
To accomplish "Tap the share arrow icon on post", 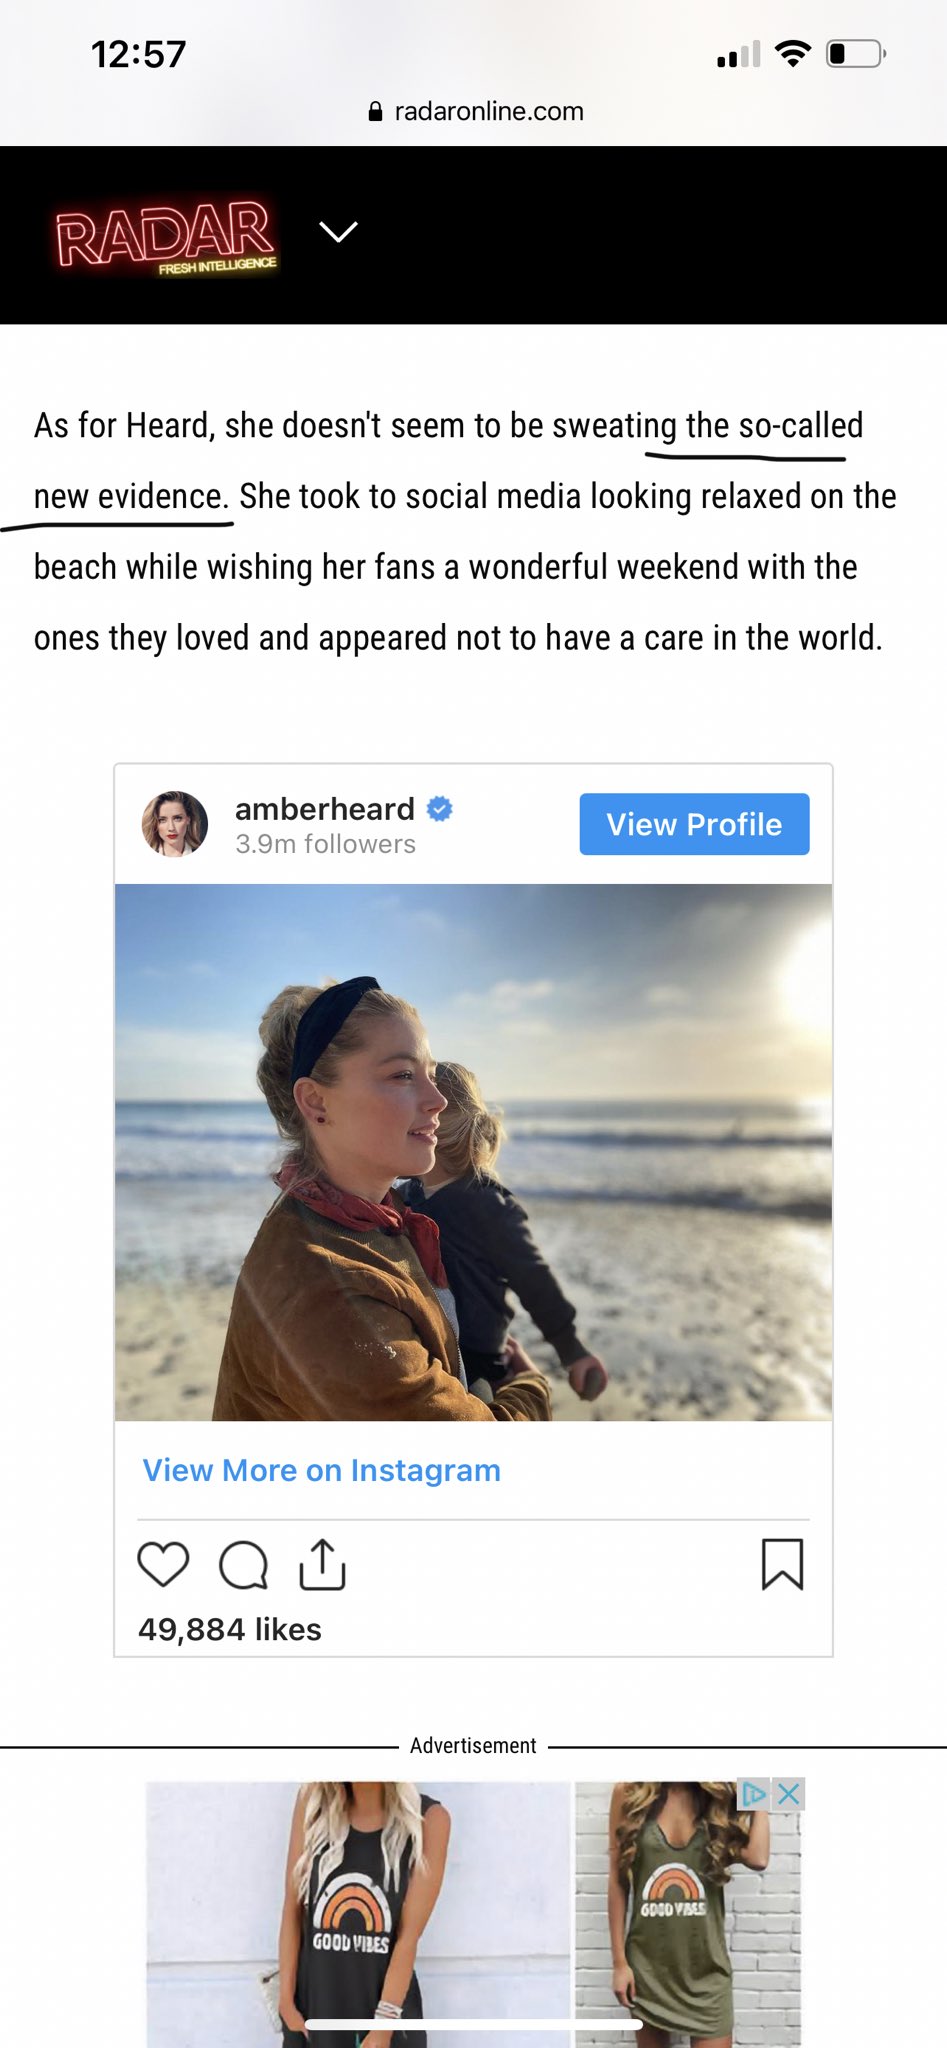I will [322, 1564].
